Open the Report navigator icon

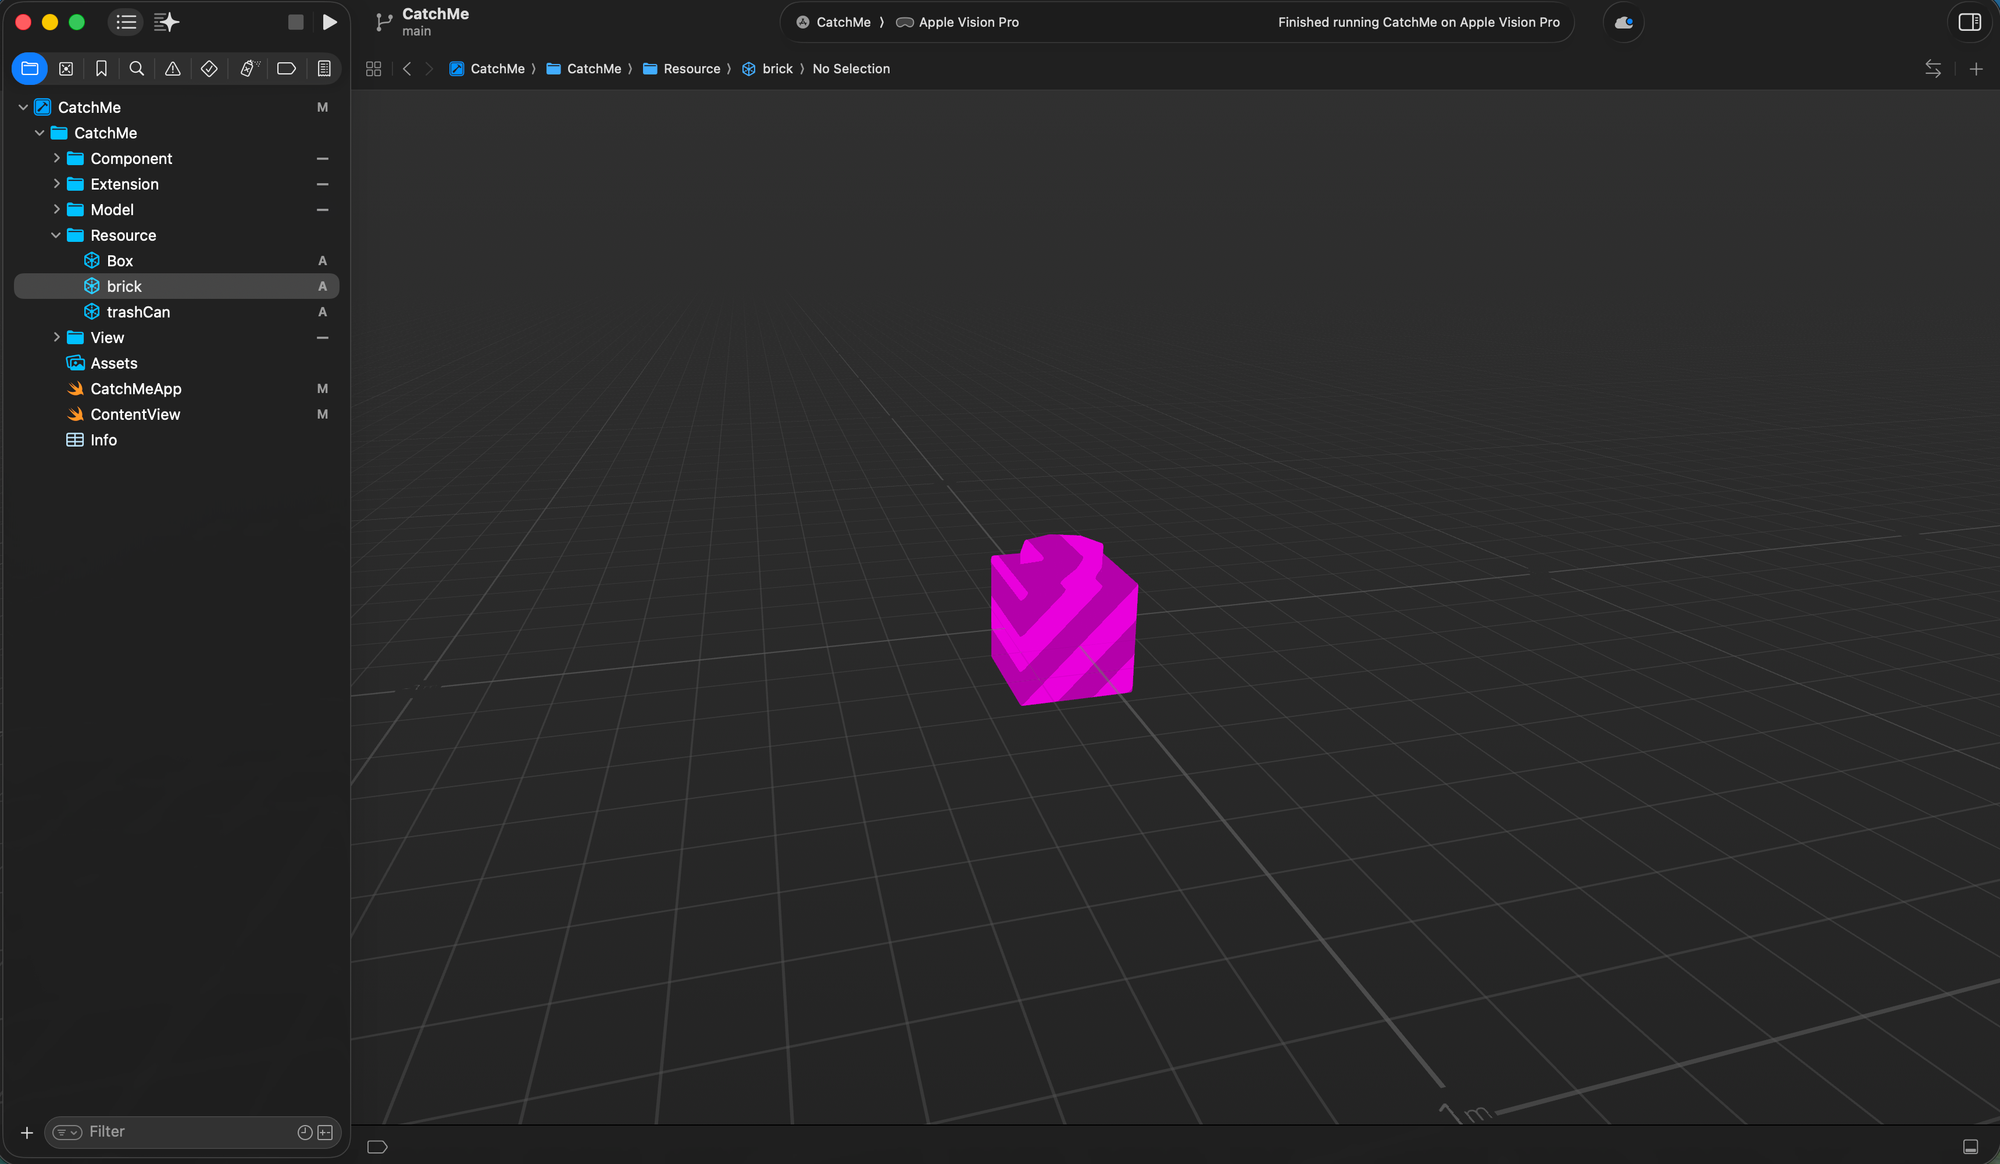tap(324, 69)
